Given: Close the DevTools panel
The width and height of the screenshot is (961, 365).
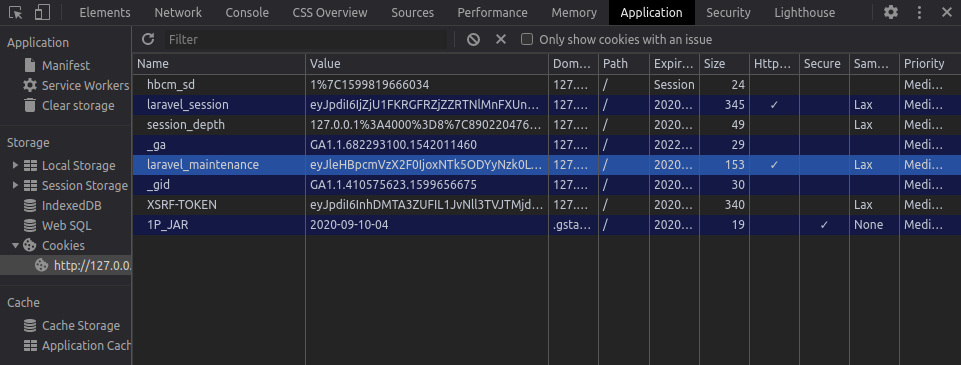Looking at the screenshot, I should [x=946, y=12].
